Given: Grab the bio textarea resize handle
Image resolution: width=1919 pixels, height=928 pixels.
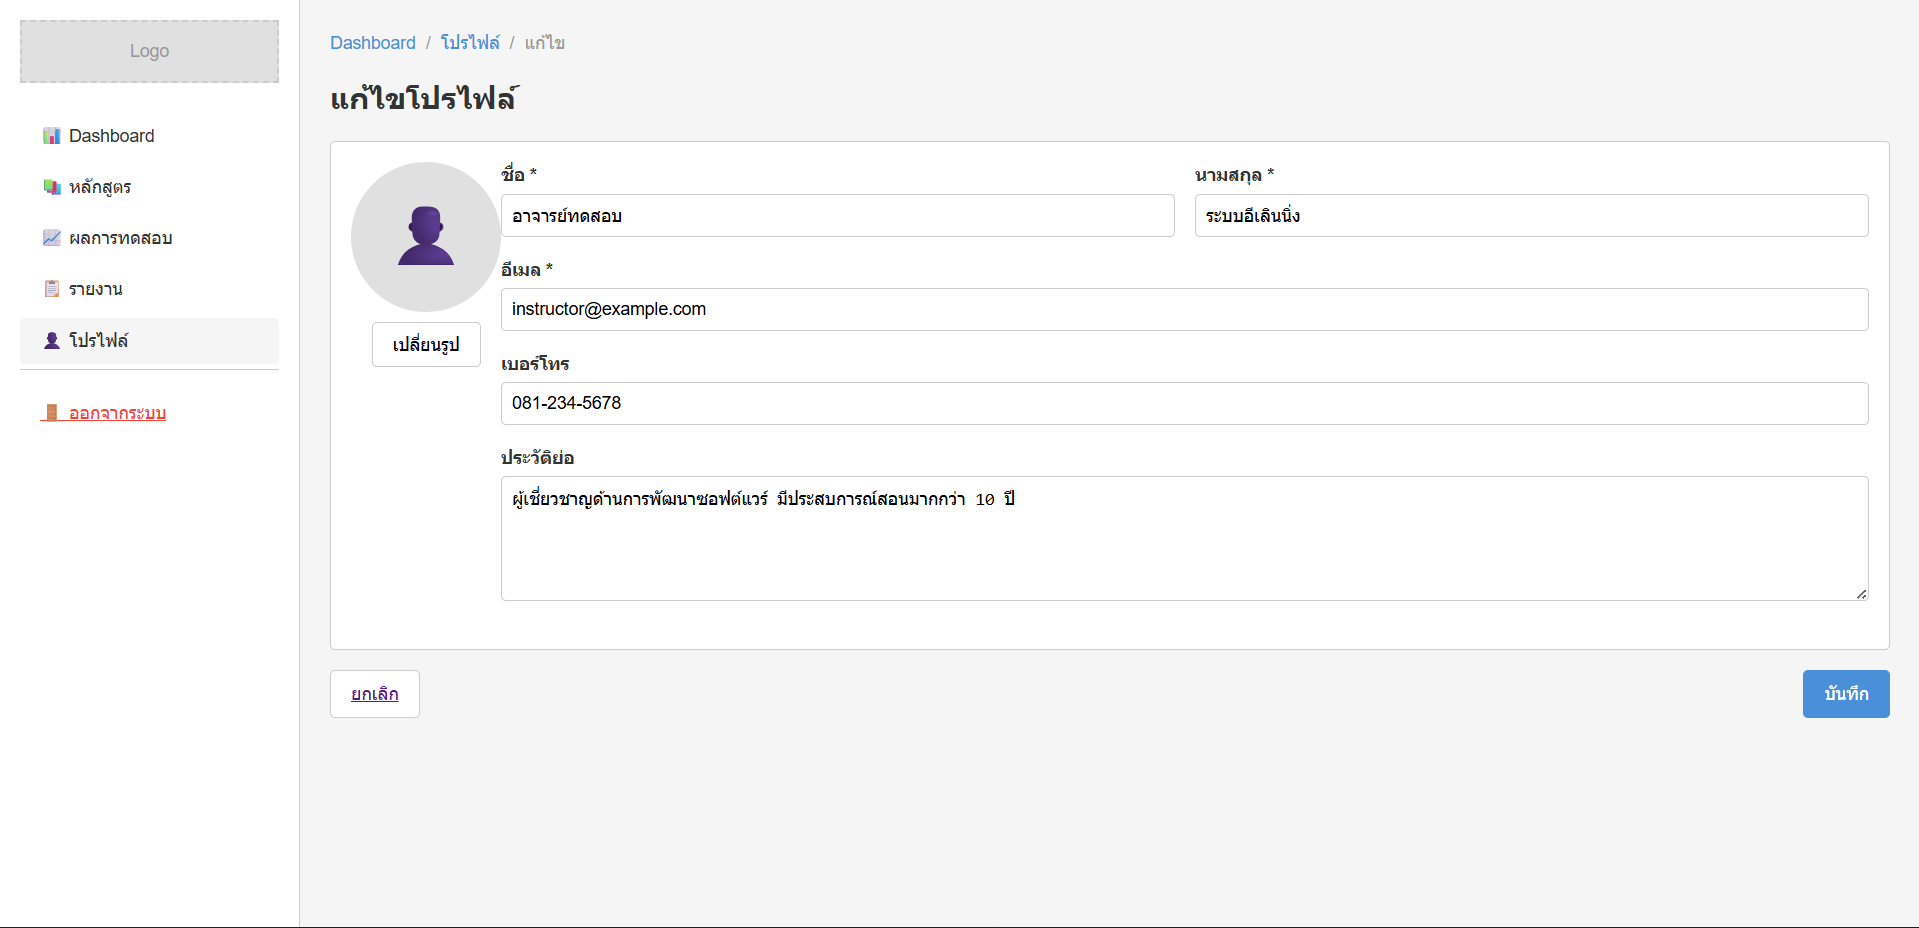Looking at the screenshot, I should [1861, 594].
